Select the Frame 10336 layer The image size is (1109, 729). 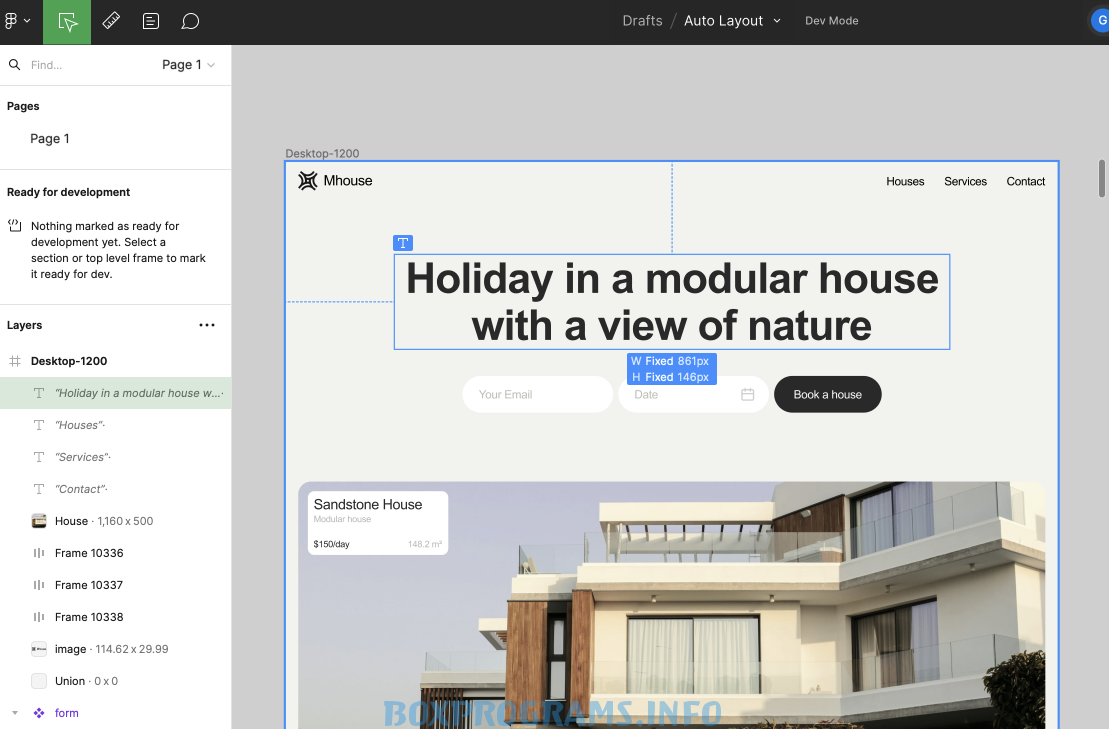pyautogui.click(x=115, y=553)
